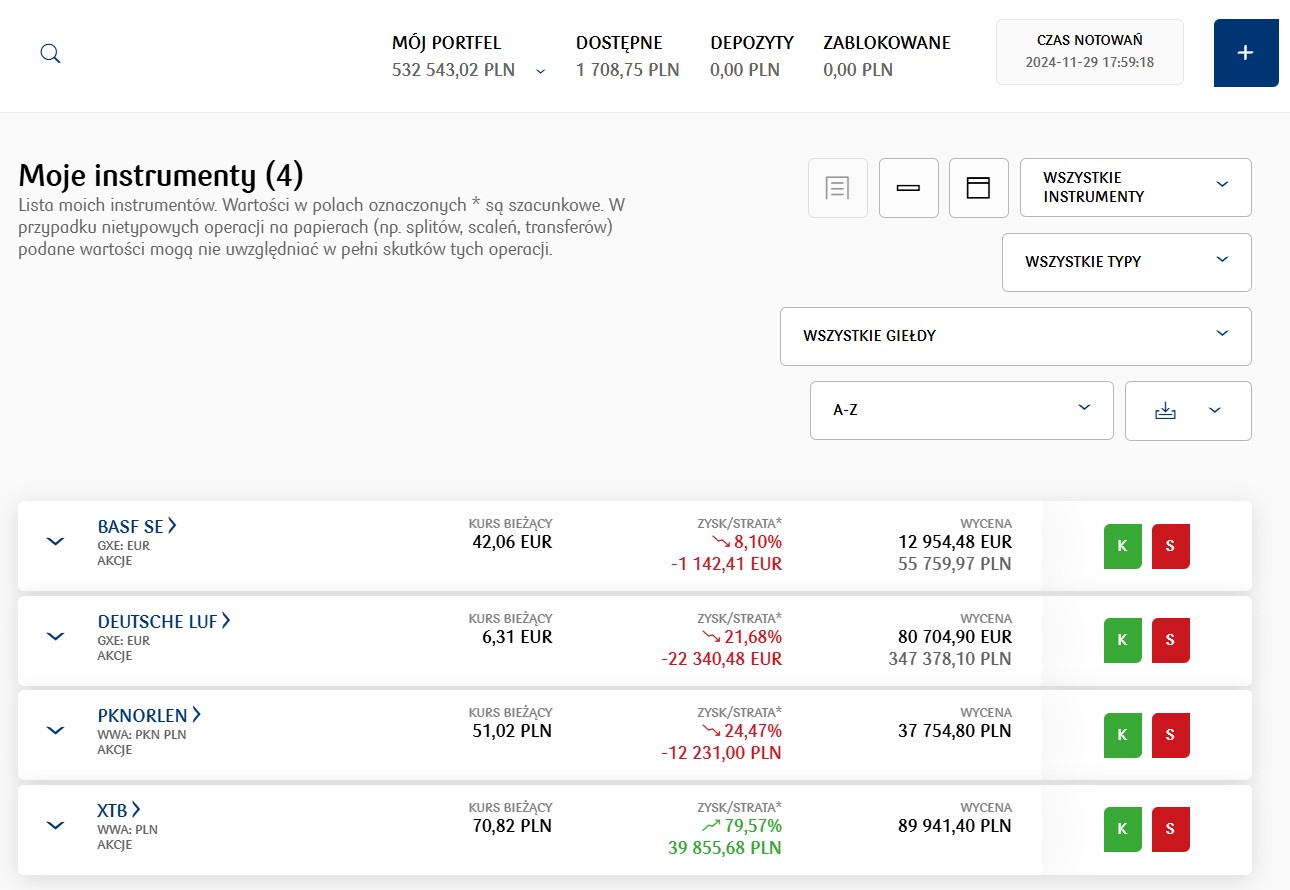Click the loss value -22 340,48 EUR
This screenshot has width=1290, height=890.
[721, 659]
